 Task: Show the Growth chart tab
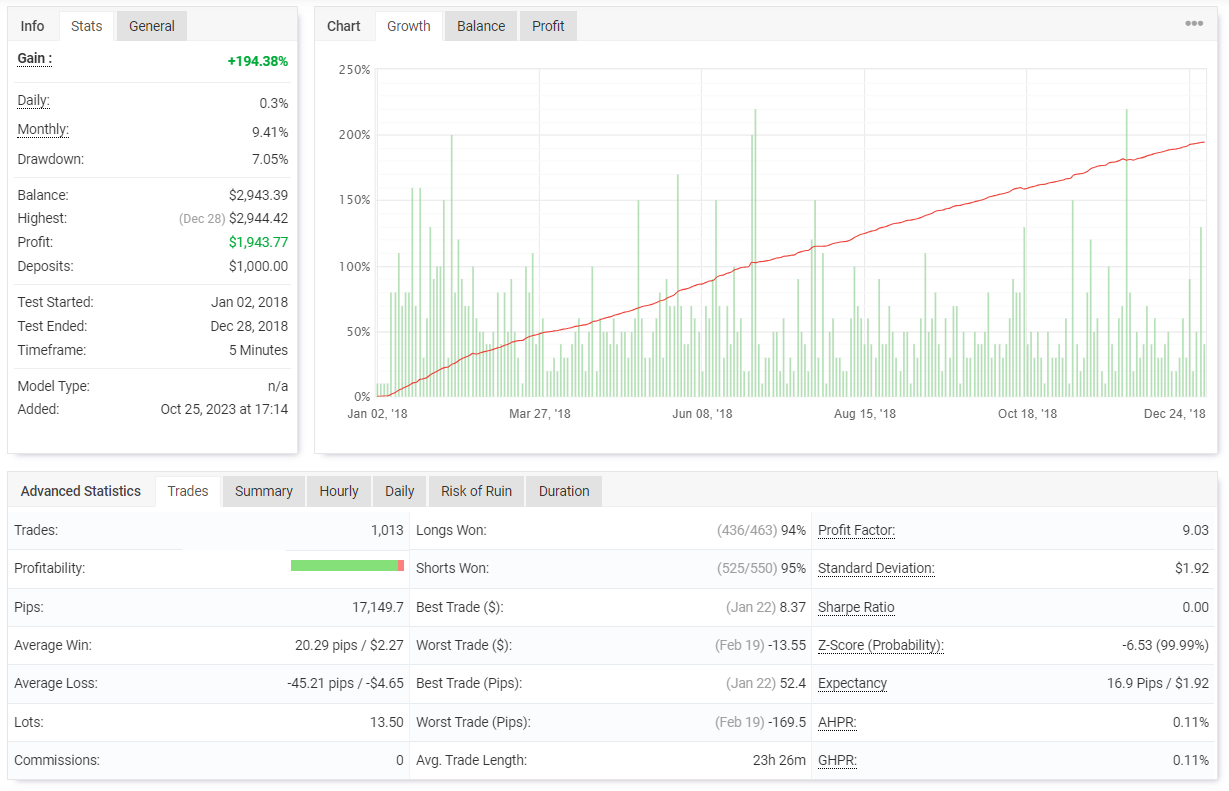tap(409, 26)
